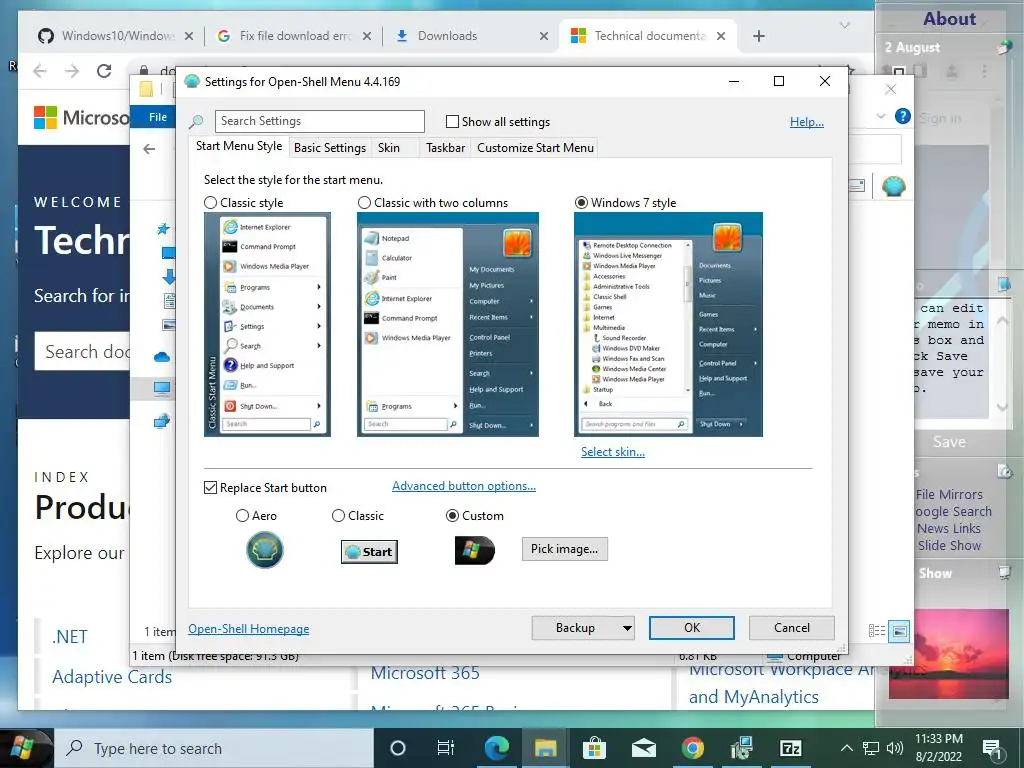Click the Explorer back arrow
The width and height of the screenshot is (1024, 768).
tap(150, 149)
